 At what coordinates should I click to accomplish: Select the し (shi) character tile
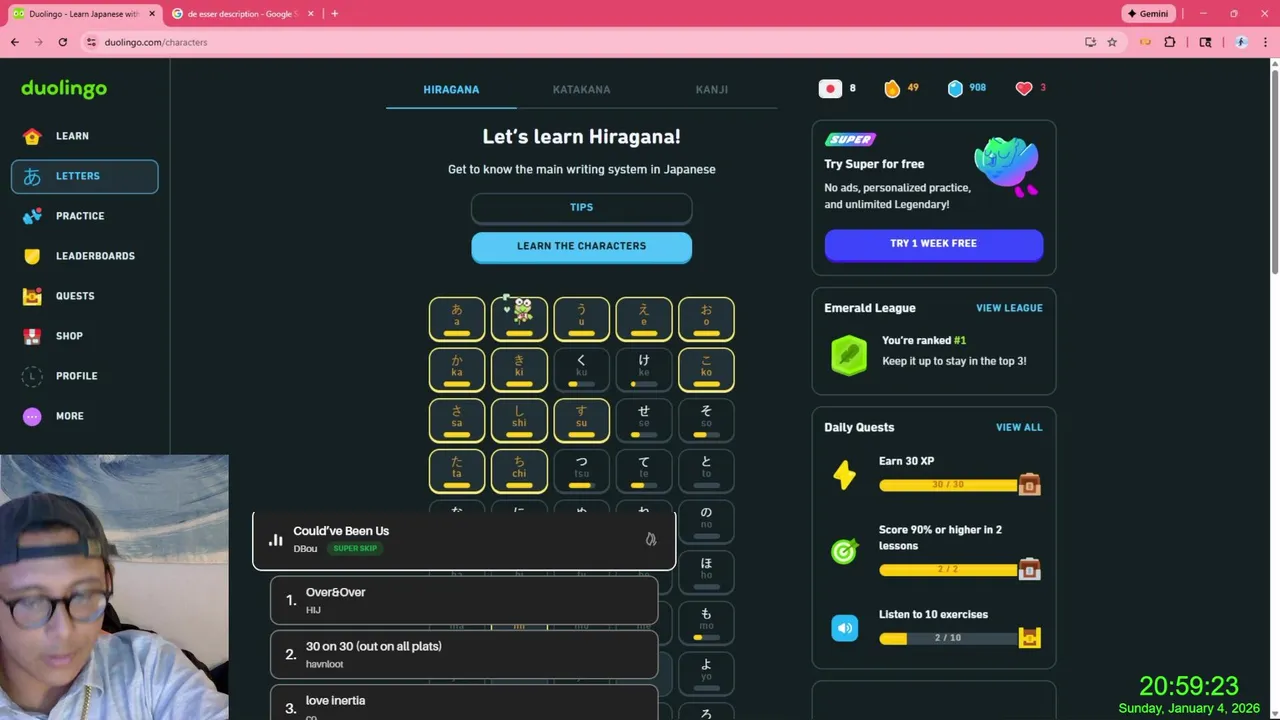tap(519, 420)
